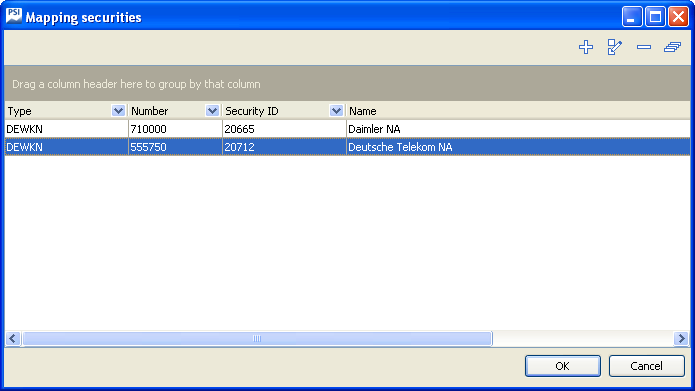The image size is (695, 391).
Task: Click the stacked-layers remove all icon
Action: click(x=672, y=47)
